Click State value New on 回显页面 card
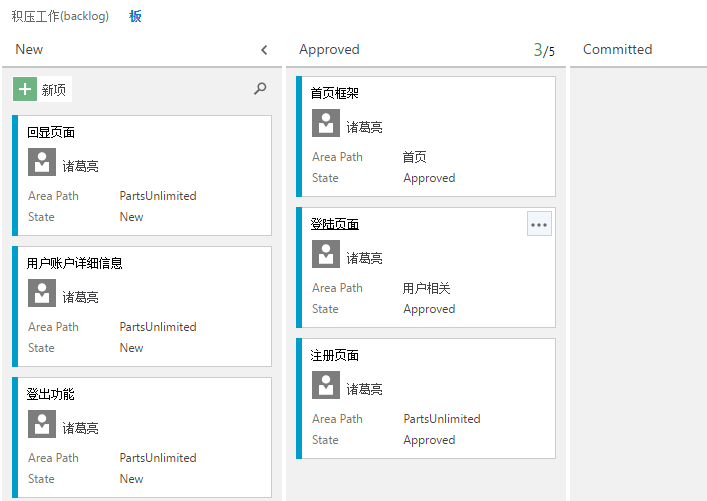This screenshot has width=707, height=501. coord(131,217)
